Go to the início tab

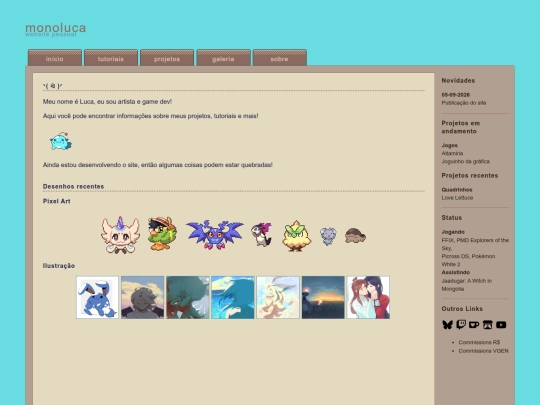(55, 58)
